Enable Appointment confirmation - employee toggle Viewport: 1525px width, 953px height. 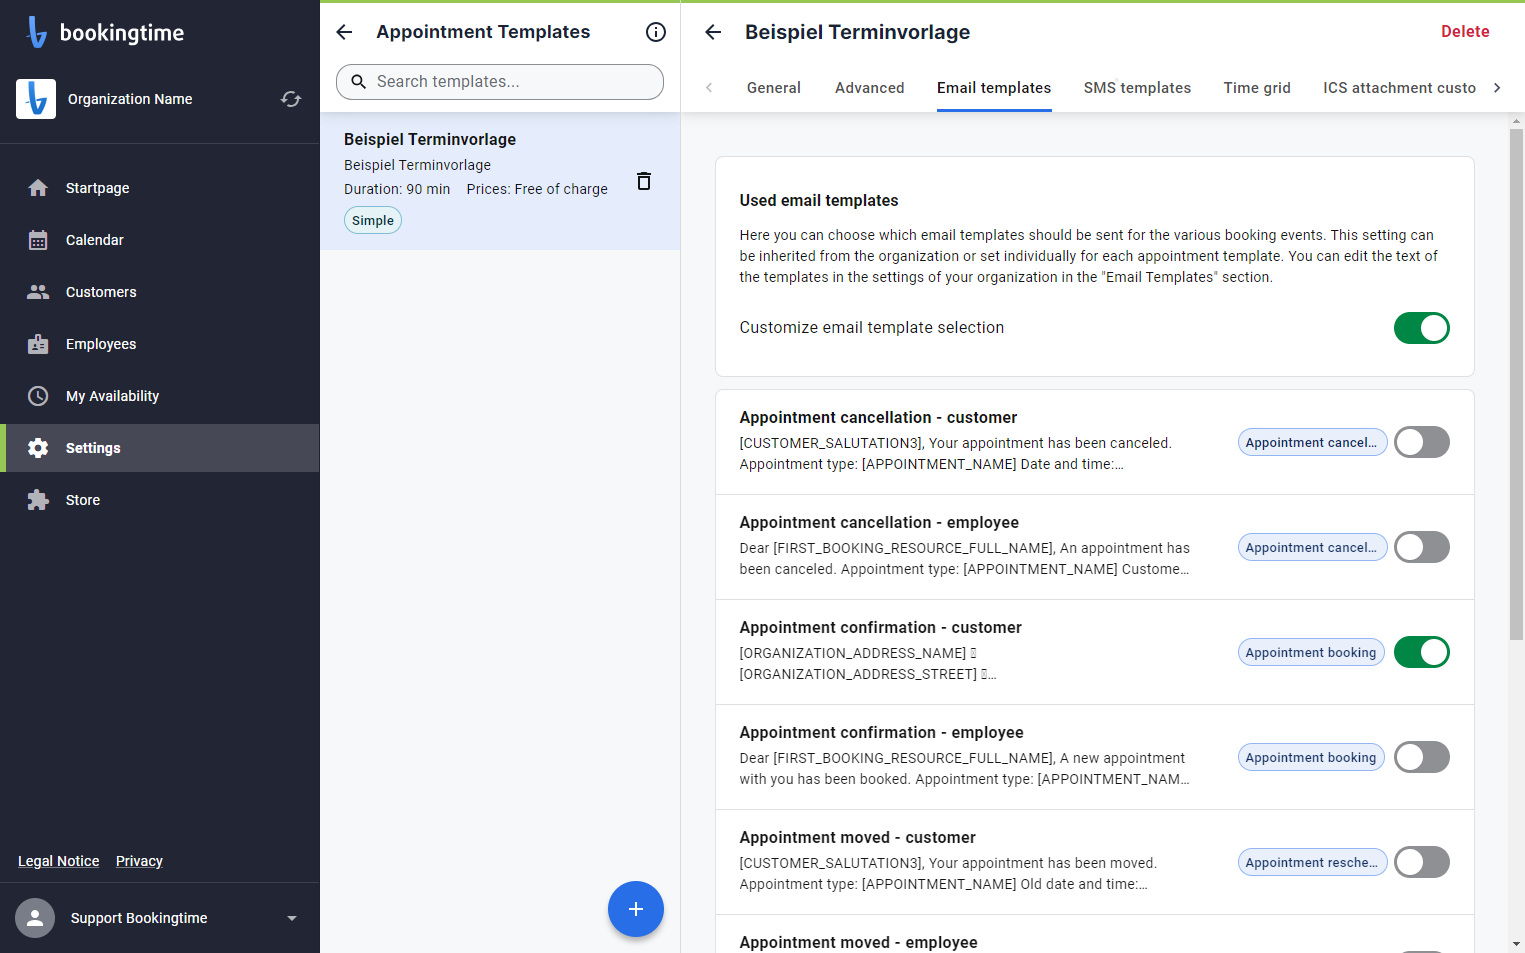[1421, 757]
